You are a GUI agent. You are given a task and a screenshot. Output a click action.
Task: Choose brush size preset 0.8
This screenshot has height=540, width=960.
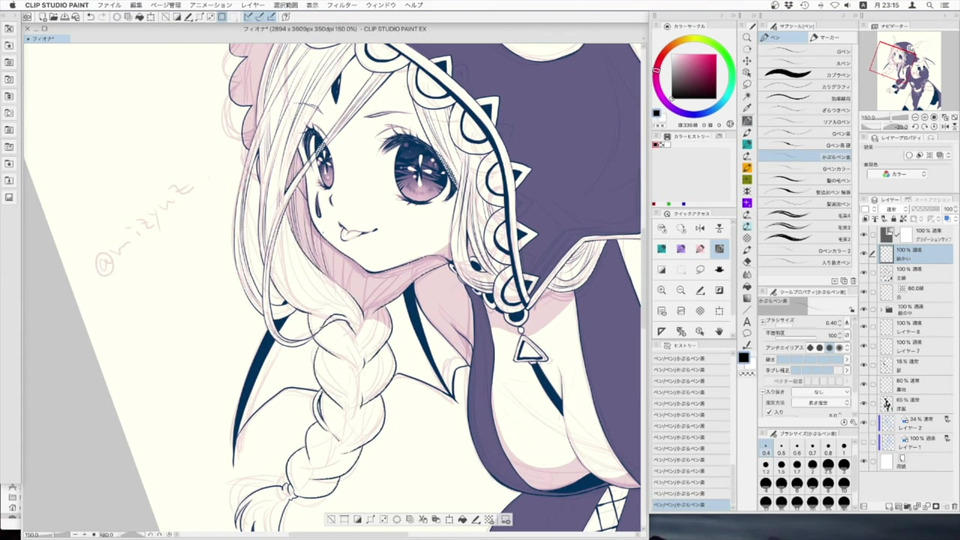(828, 449)
